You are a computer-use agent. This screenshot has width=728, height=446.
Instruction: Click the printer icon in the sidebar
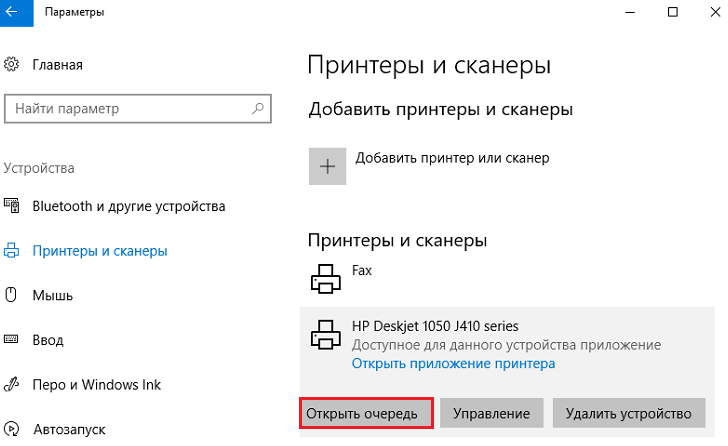point(12,251)
